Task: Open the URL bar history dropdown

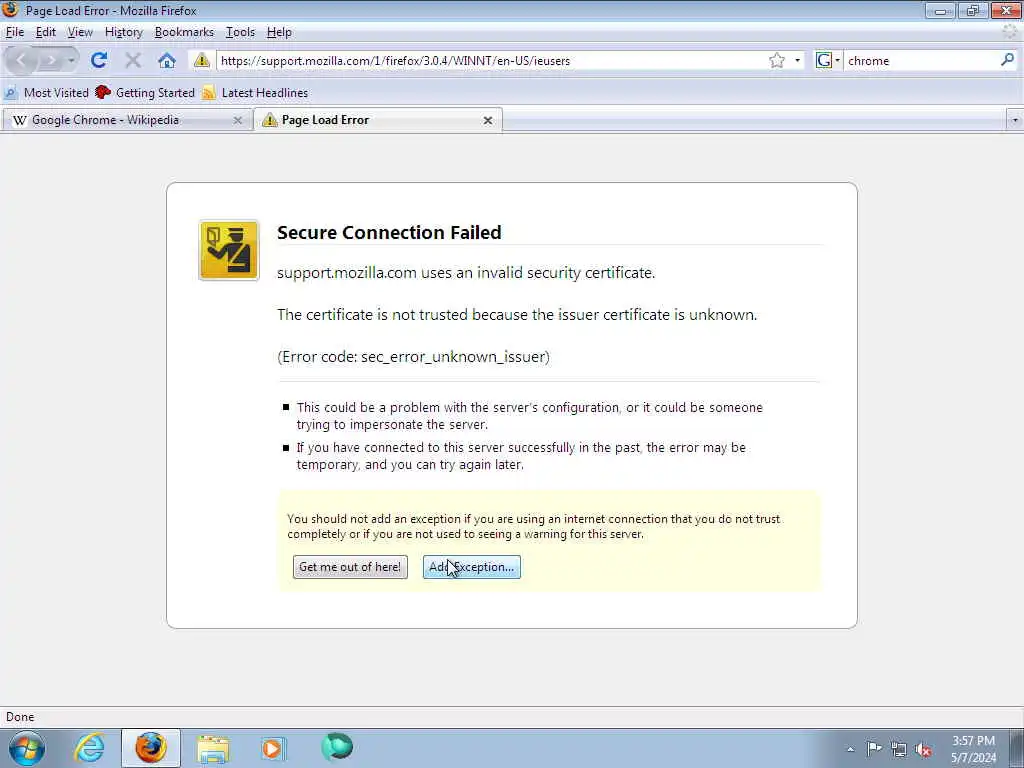Action: (x=797, y=61)
